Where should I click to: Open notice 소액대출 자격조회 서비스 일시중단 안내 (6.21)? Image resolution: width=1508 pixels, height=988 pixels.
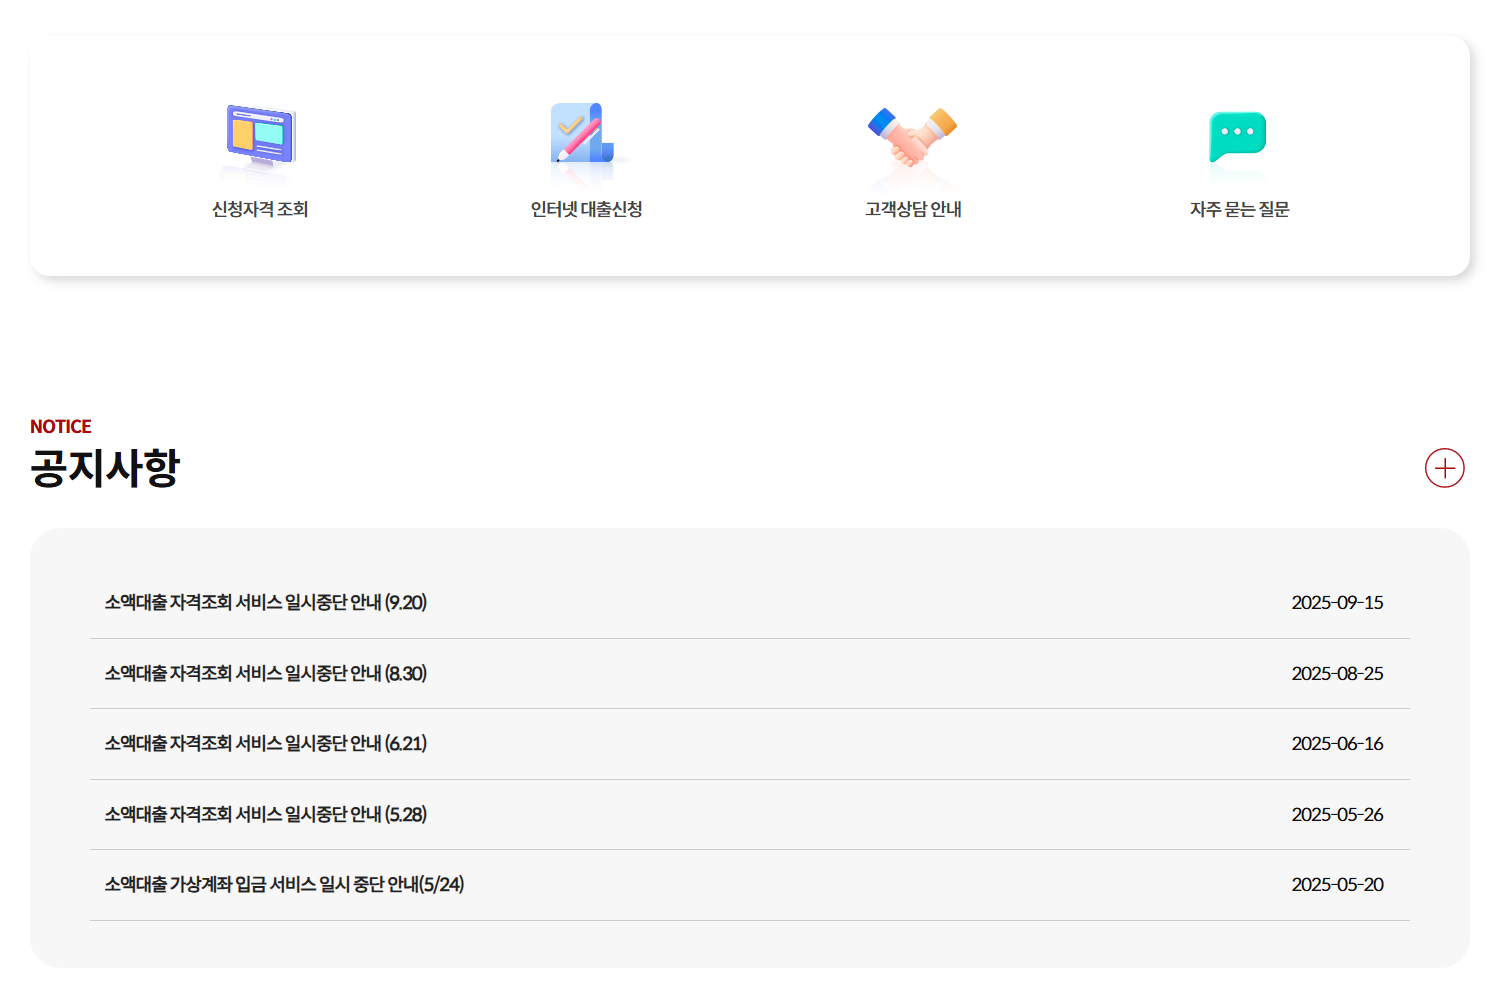click(x=266, y=743)
